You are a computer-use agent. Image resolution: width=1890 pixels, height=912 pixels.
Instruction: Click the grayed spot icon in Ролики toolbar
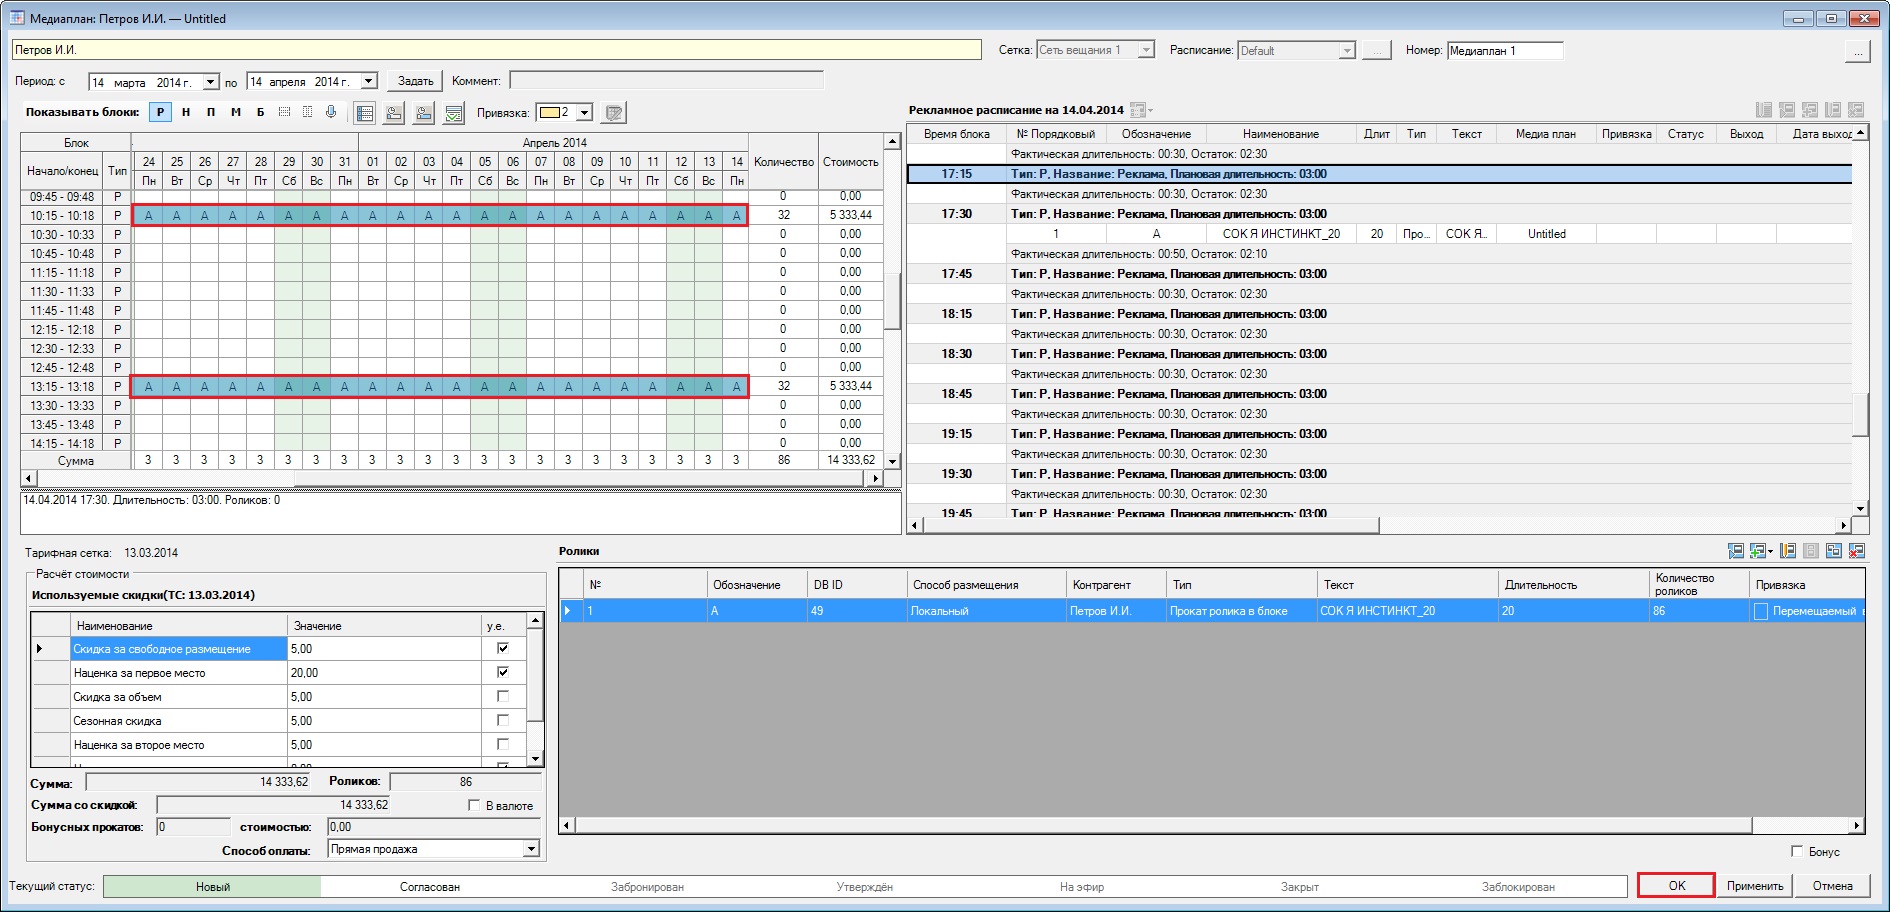pos(1811,551)
